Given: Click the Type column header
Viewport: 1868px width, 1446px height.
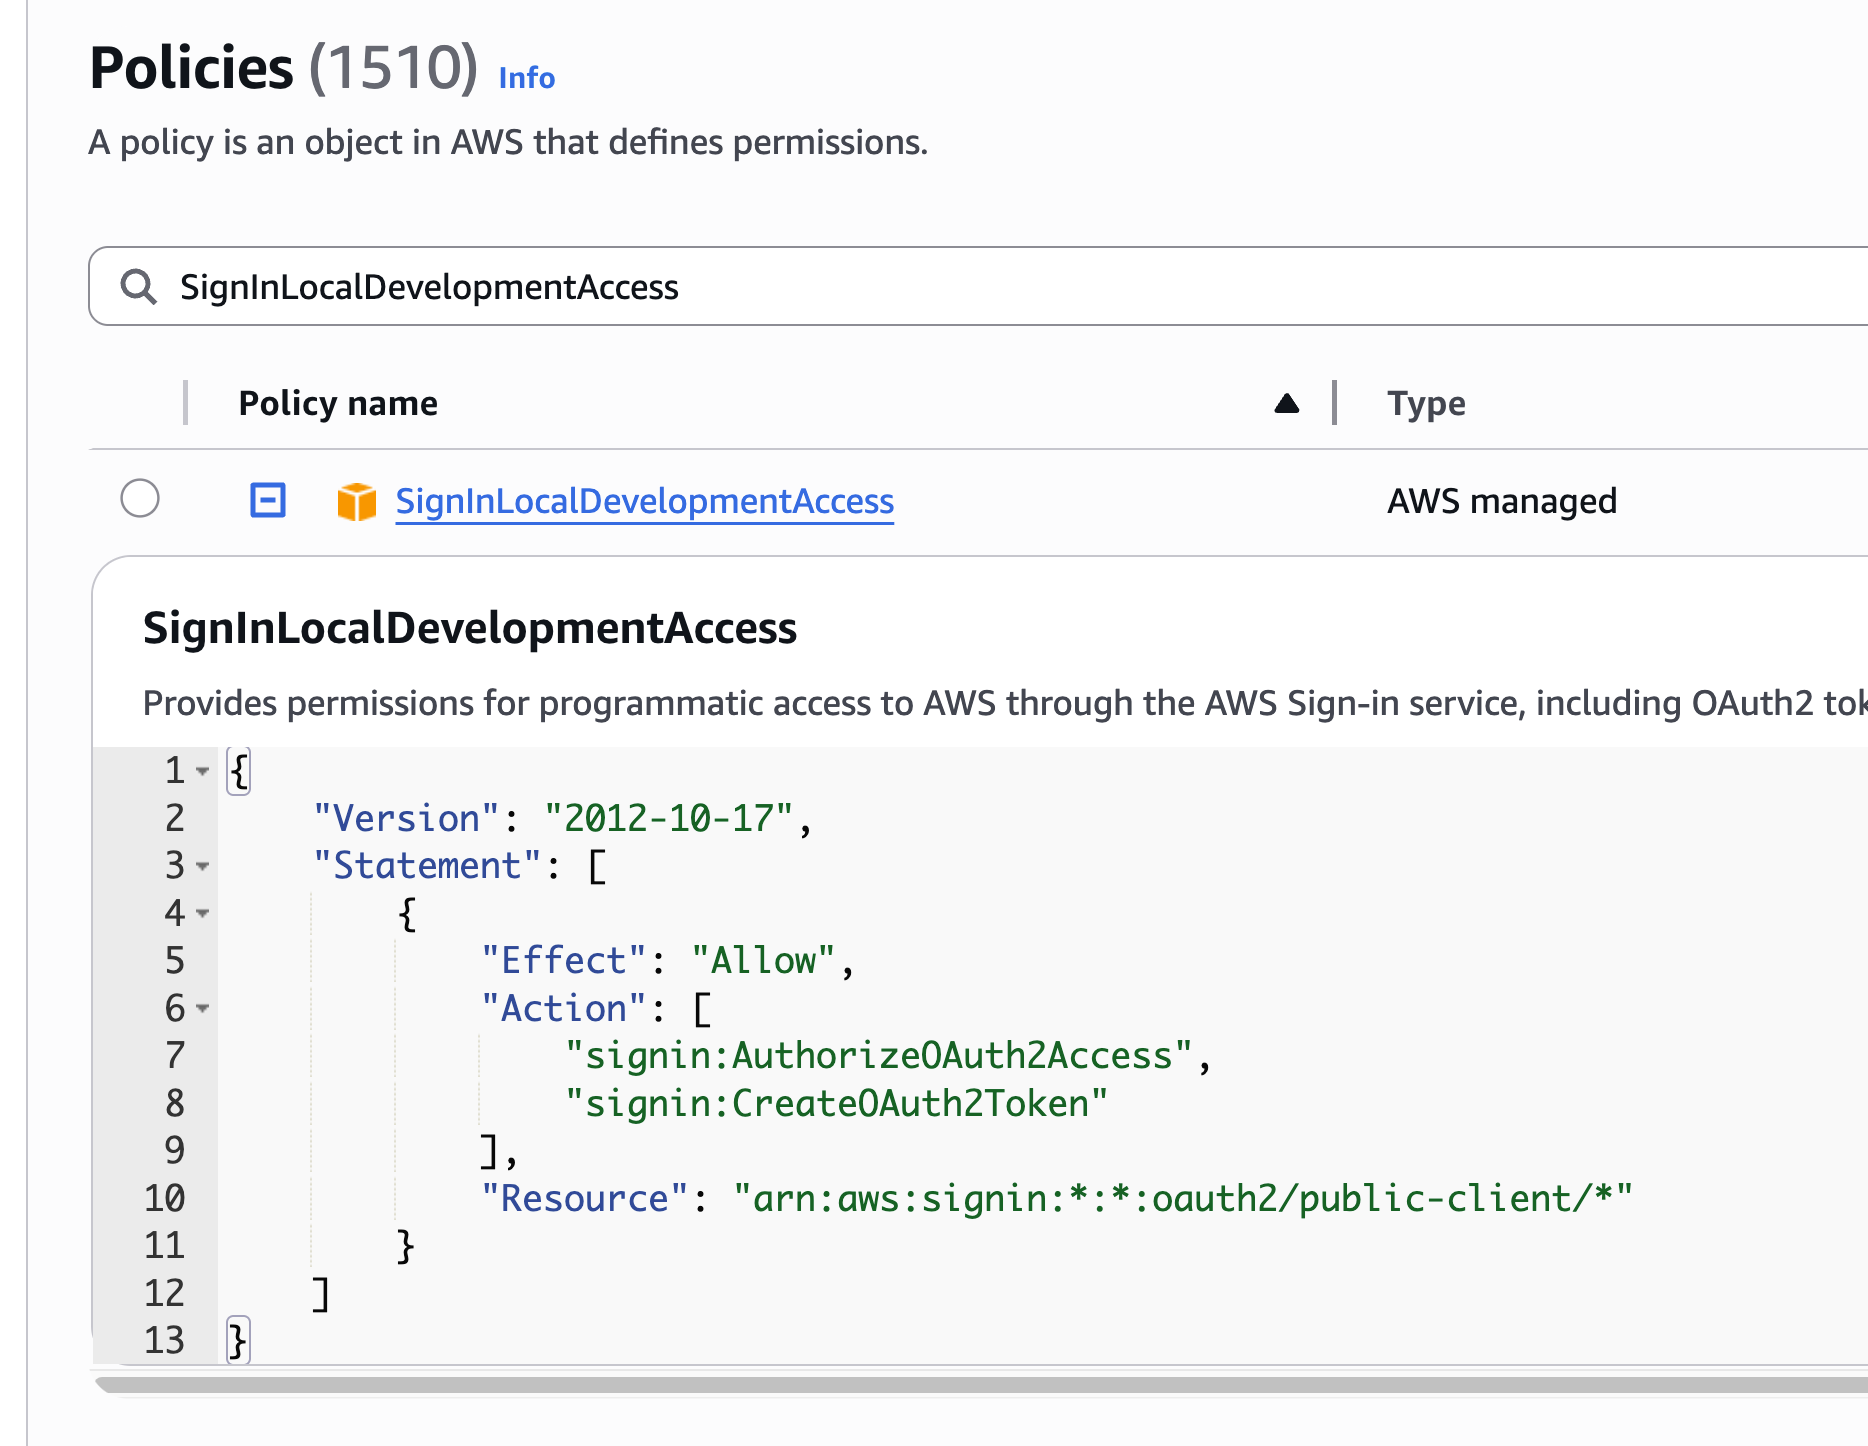Looking at the screenshot, I should 1426,403.
